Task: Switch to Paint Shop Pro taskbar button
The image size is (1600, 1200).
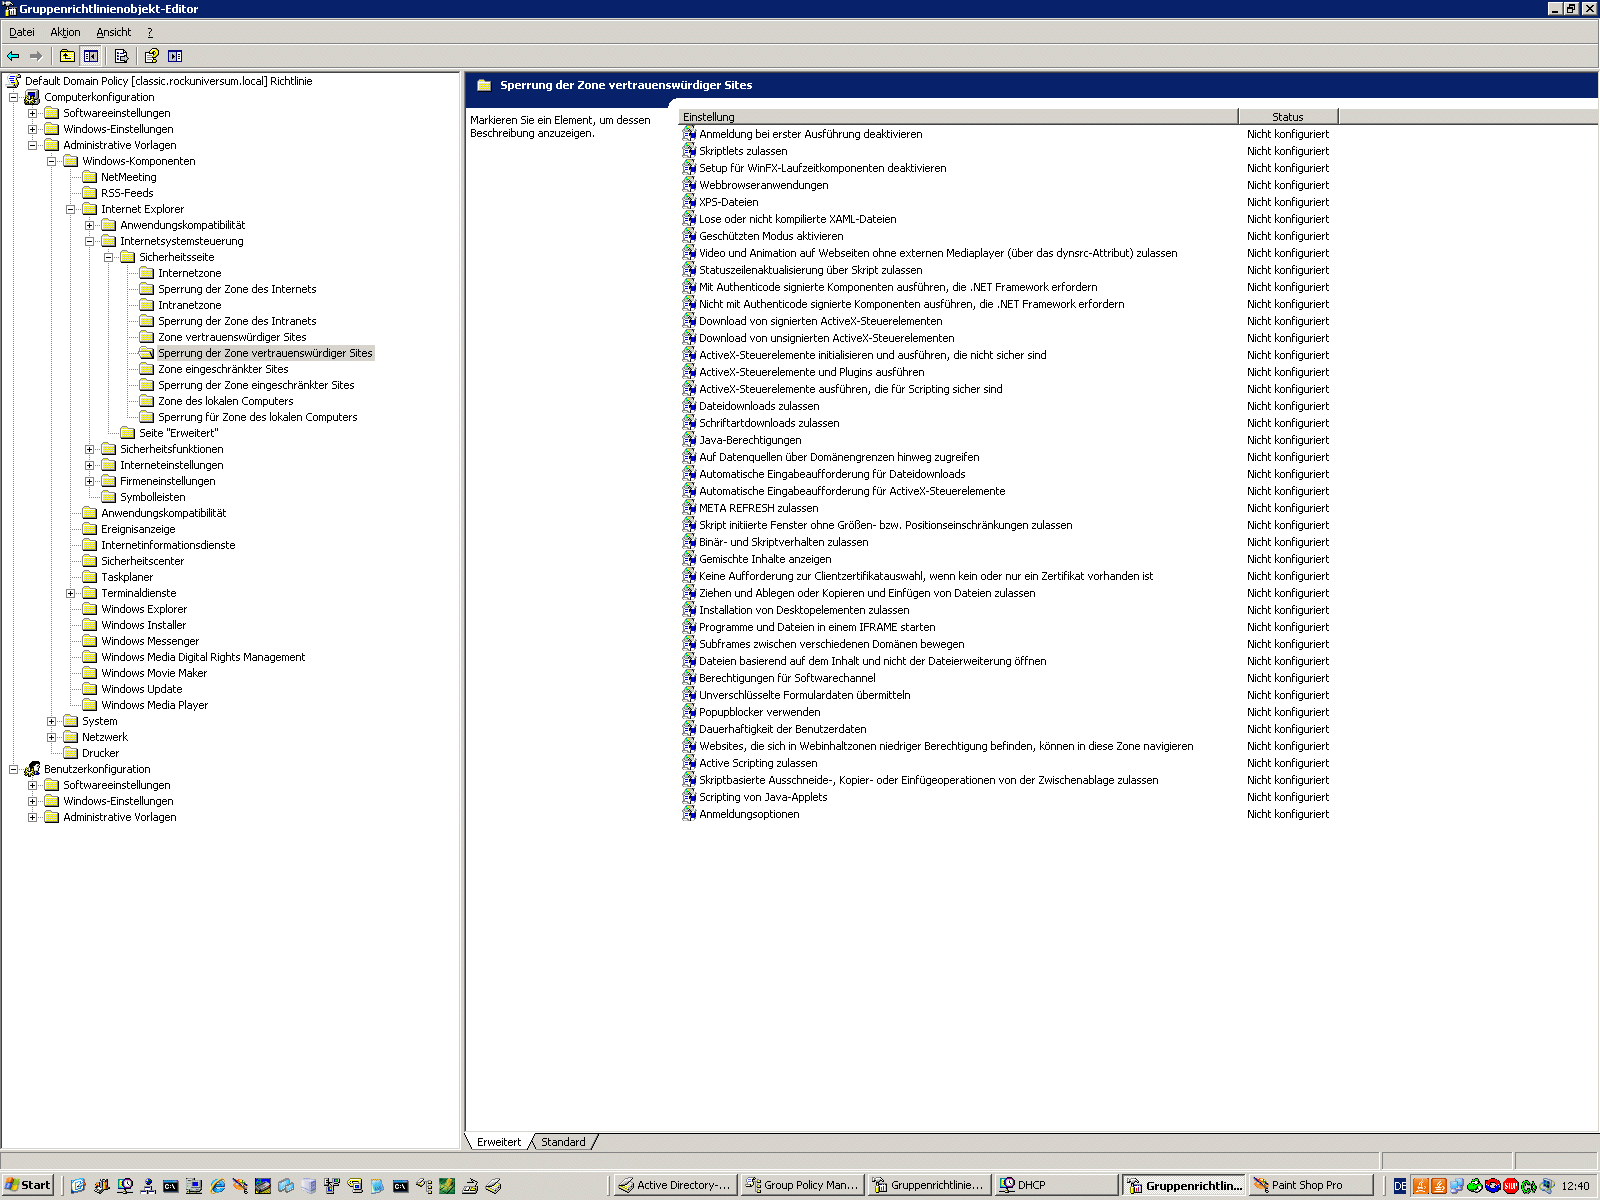Action: 1310,1185
